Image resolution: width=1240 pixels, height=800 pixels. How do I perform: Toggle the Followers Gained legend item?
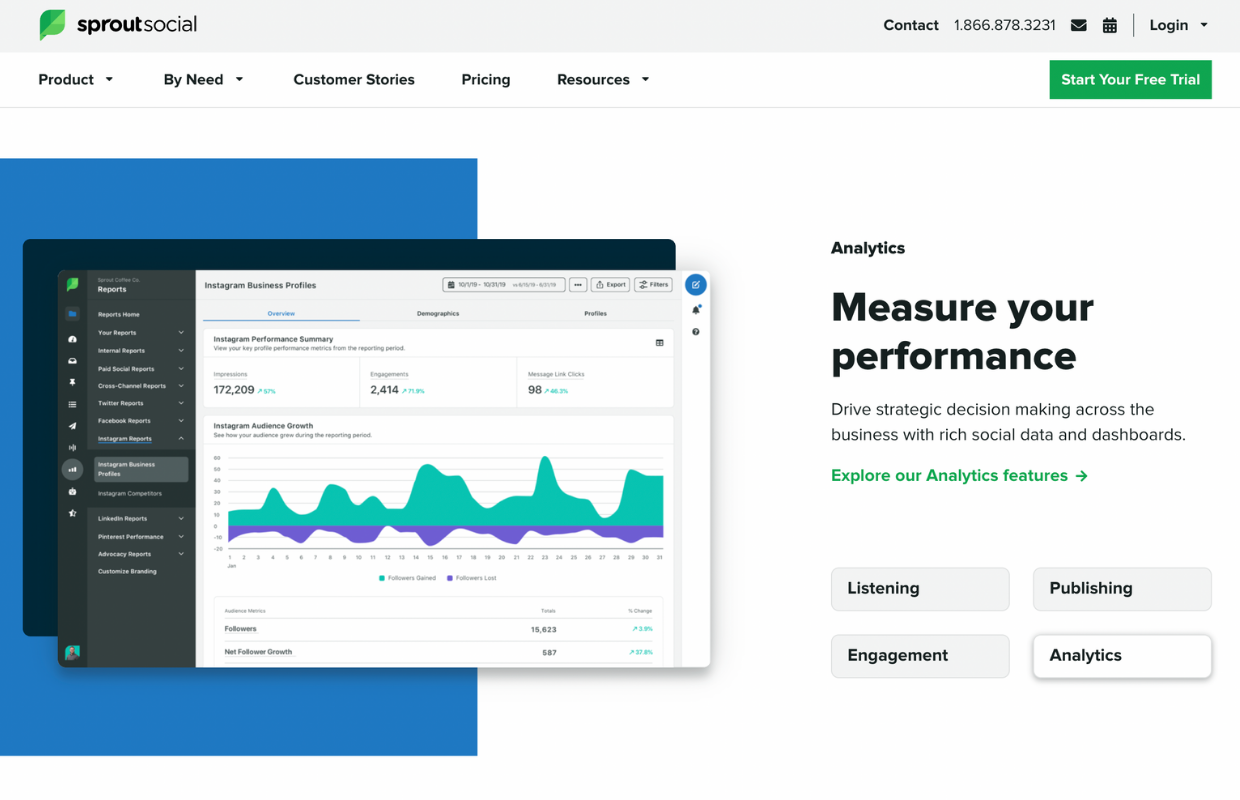[408, 578]
